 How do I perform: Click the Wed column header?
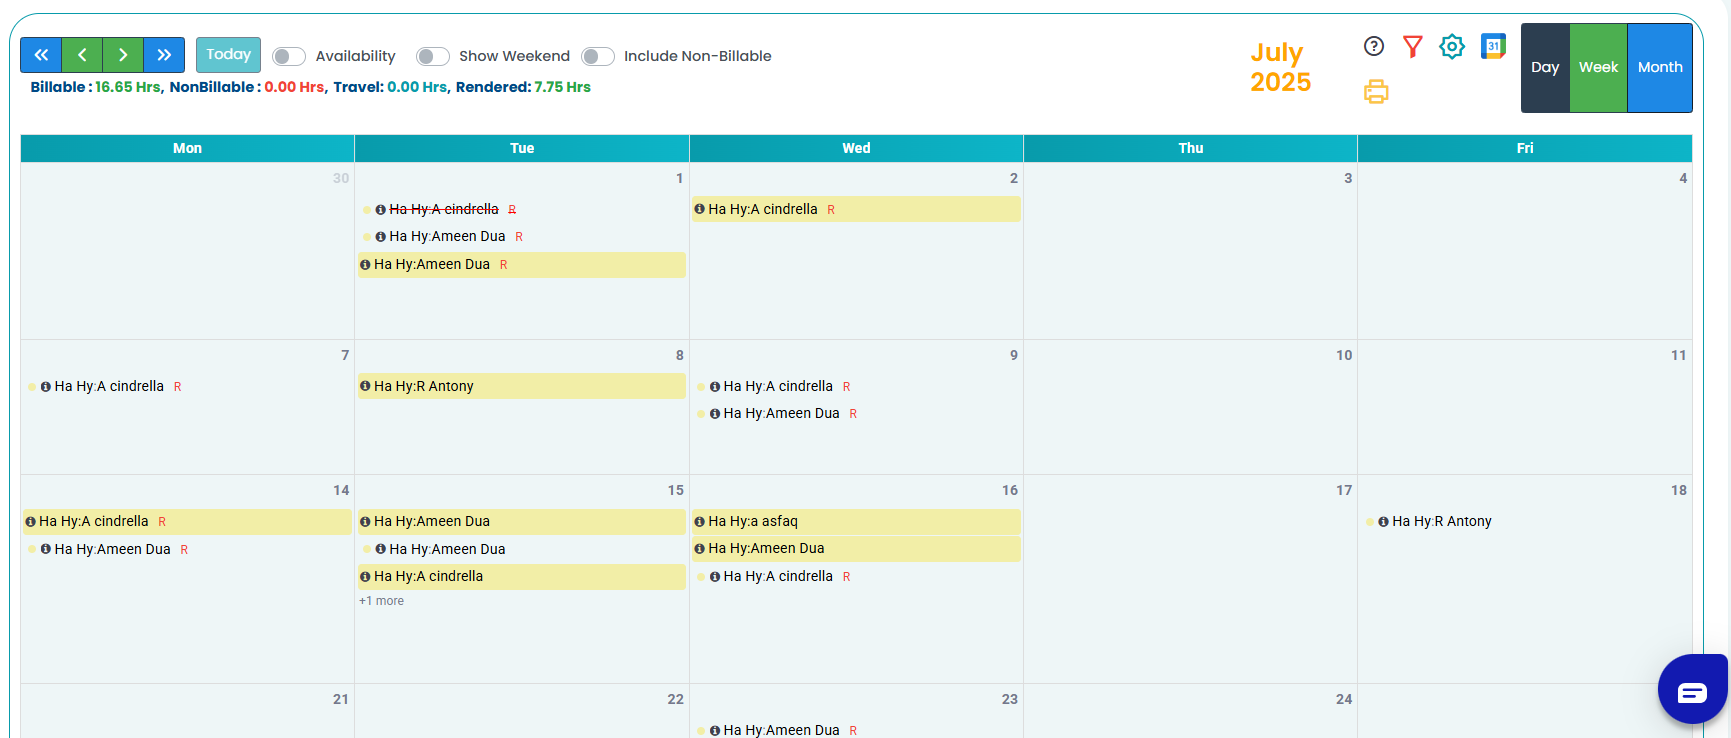856,148
